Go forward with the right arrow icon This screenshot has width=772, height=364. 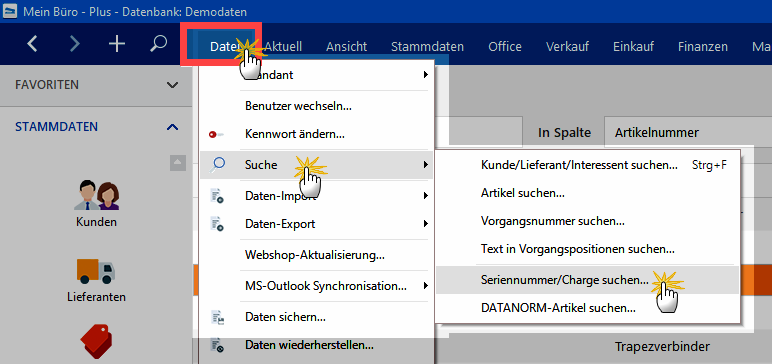click(x=74, y=45)
